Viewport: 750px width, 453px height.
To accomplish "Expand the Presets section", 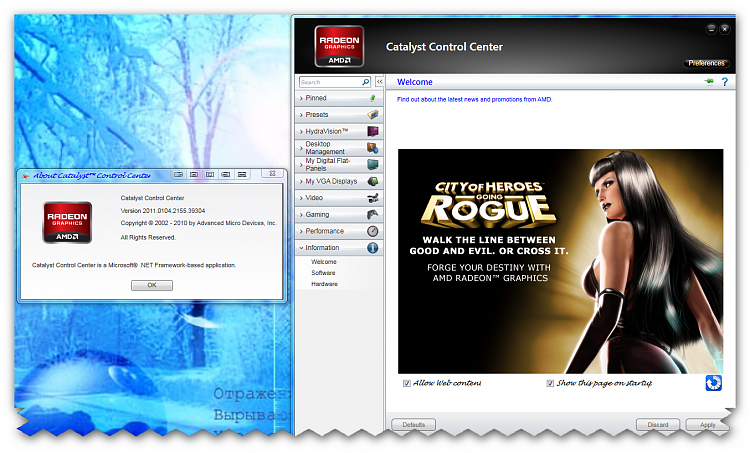I will 339,115.
